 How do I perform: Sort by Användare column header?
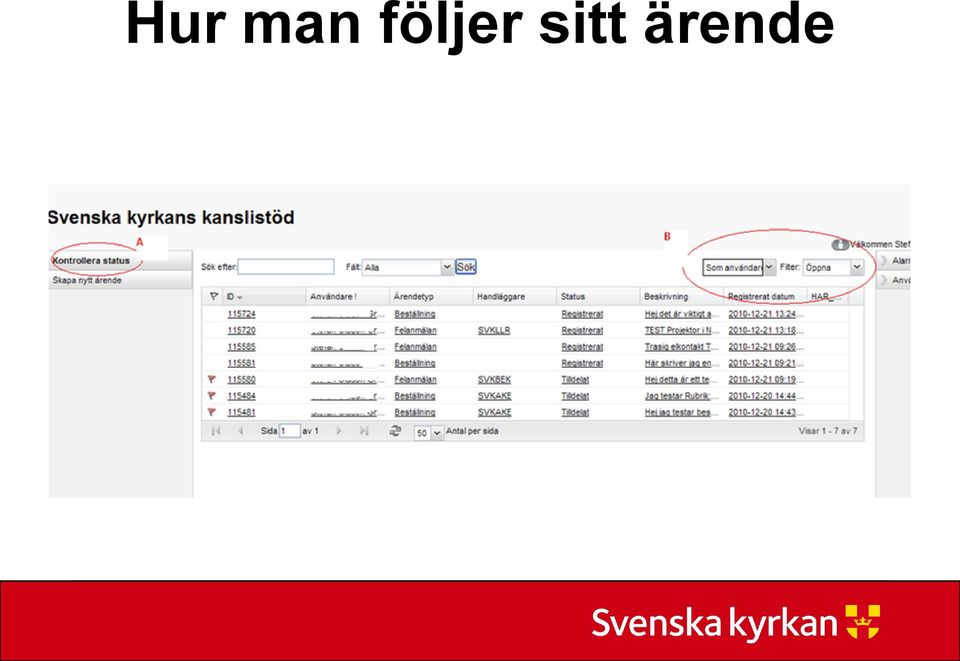tap(348, 296)
